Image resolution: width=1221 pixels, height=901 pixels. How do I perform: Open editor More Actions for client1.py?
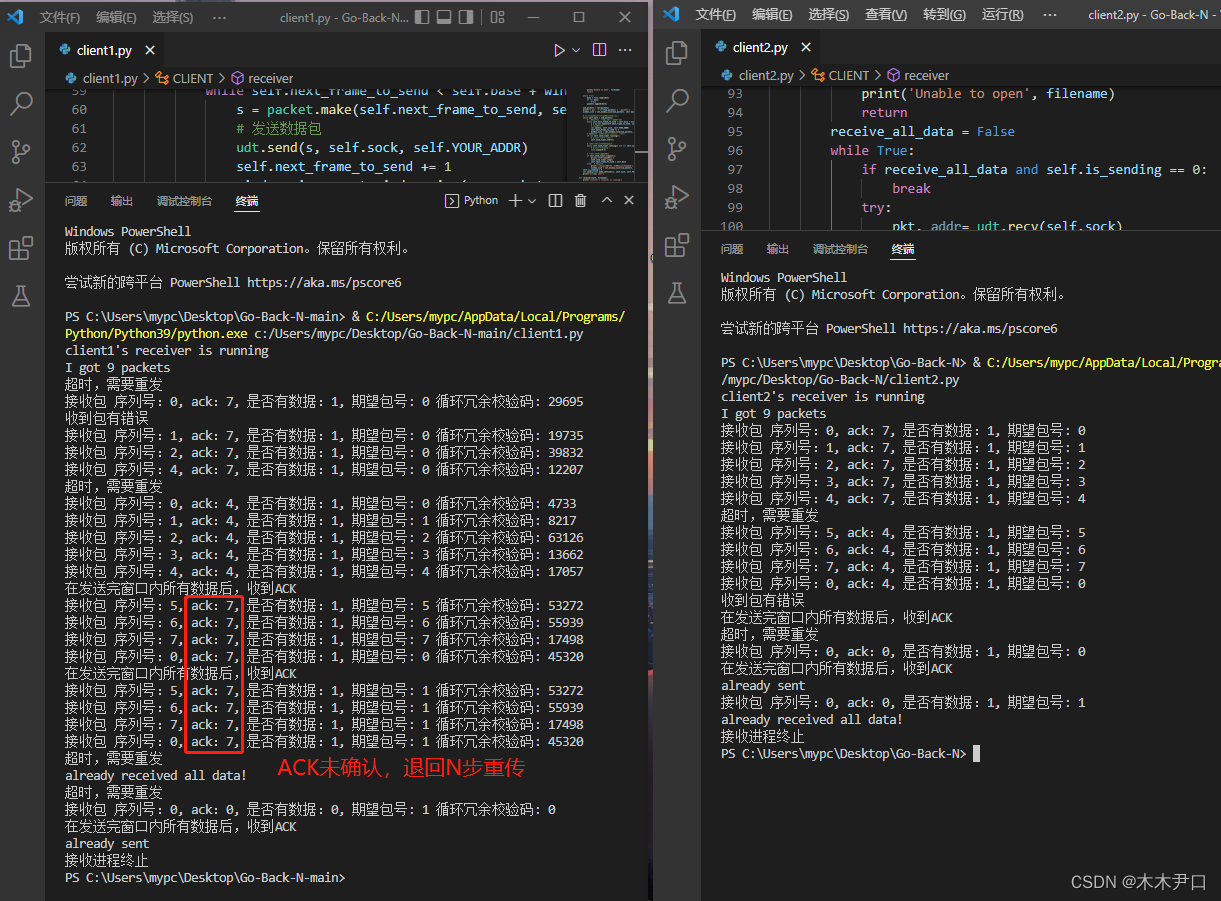coord(625,50)
